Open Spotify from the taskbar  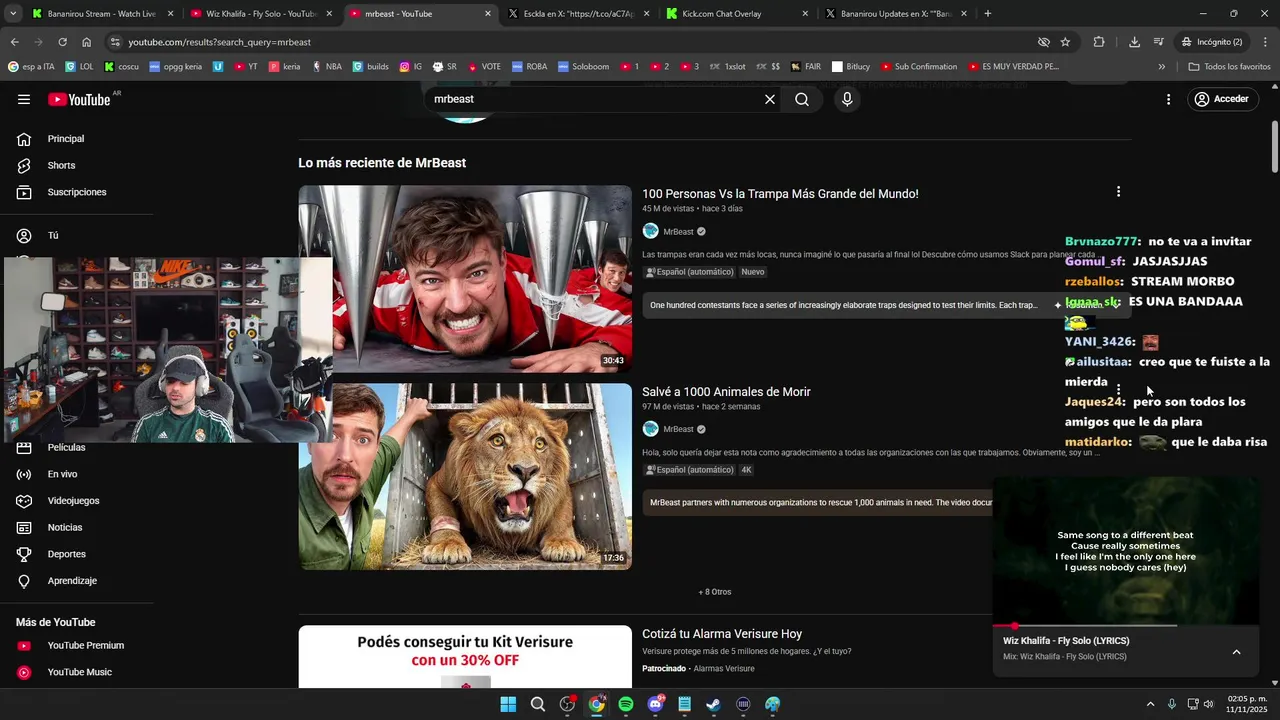coord(626,705)
